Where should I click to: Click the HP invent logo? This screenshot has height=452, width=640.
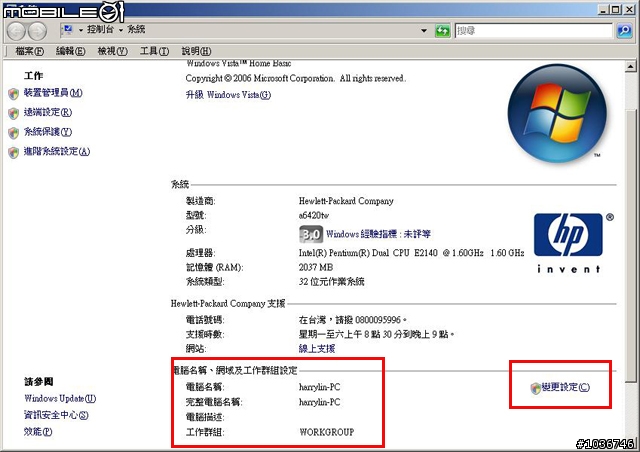pos(573,243)
